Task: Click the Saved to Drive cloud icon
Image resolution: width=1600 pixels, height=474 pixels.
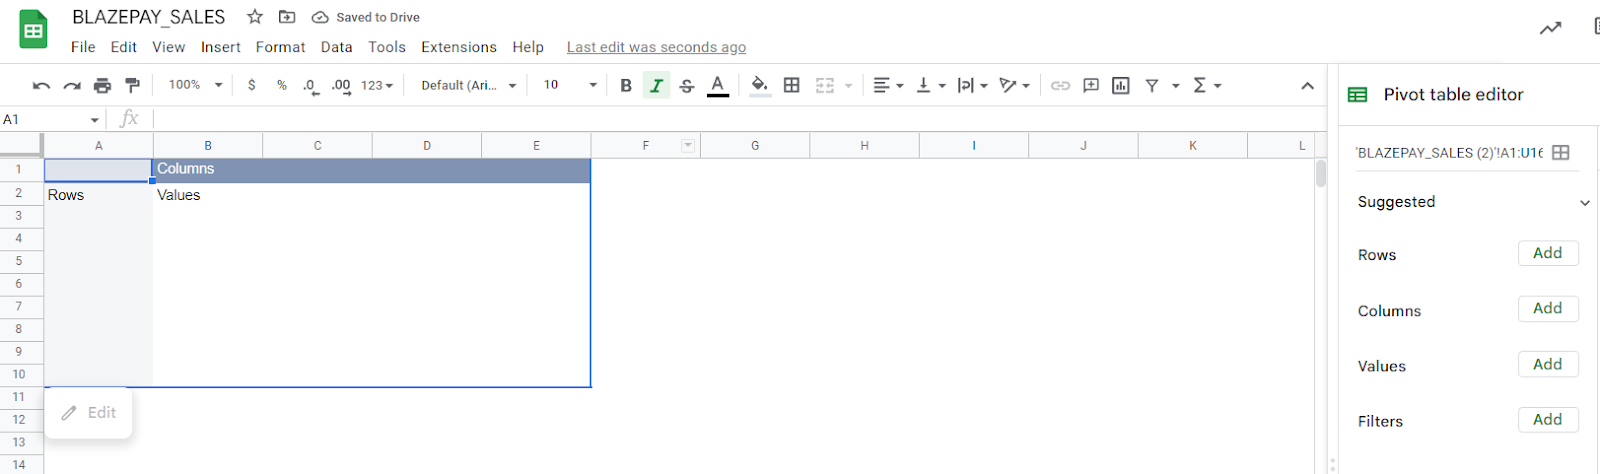Action: (320, 17)
